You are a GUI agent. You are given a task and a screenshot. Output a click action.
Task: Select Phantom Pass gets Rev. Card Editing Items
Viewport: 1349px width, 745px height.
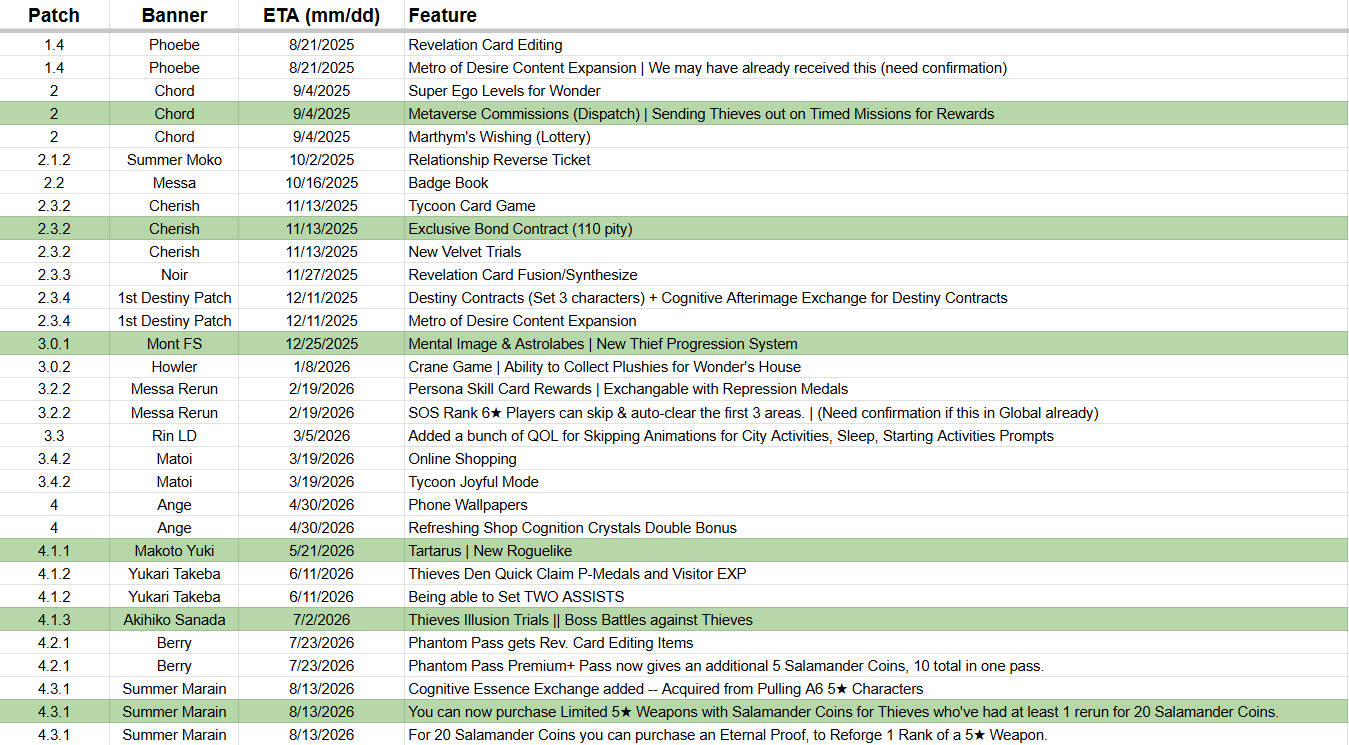(876, 643)
